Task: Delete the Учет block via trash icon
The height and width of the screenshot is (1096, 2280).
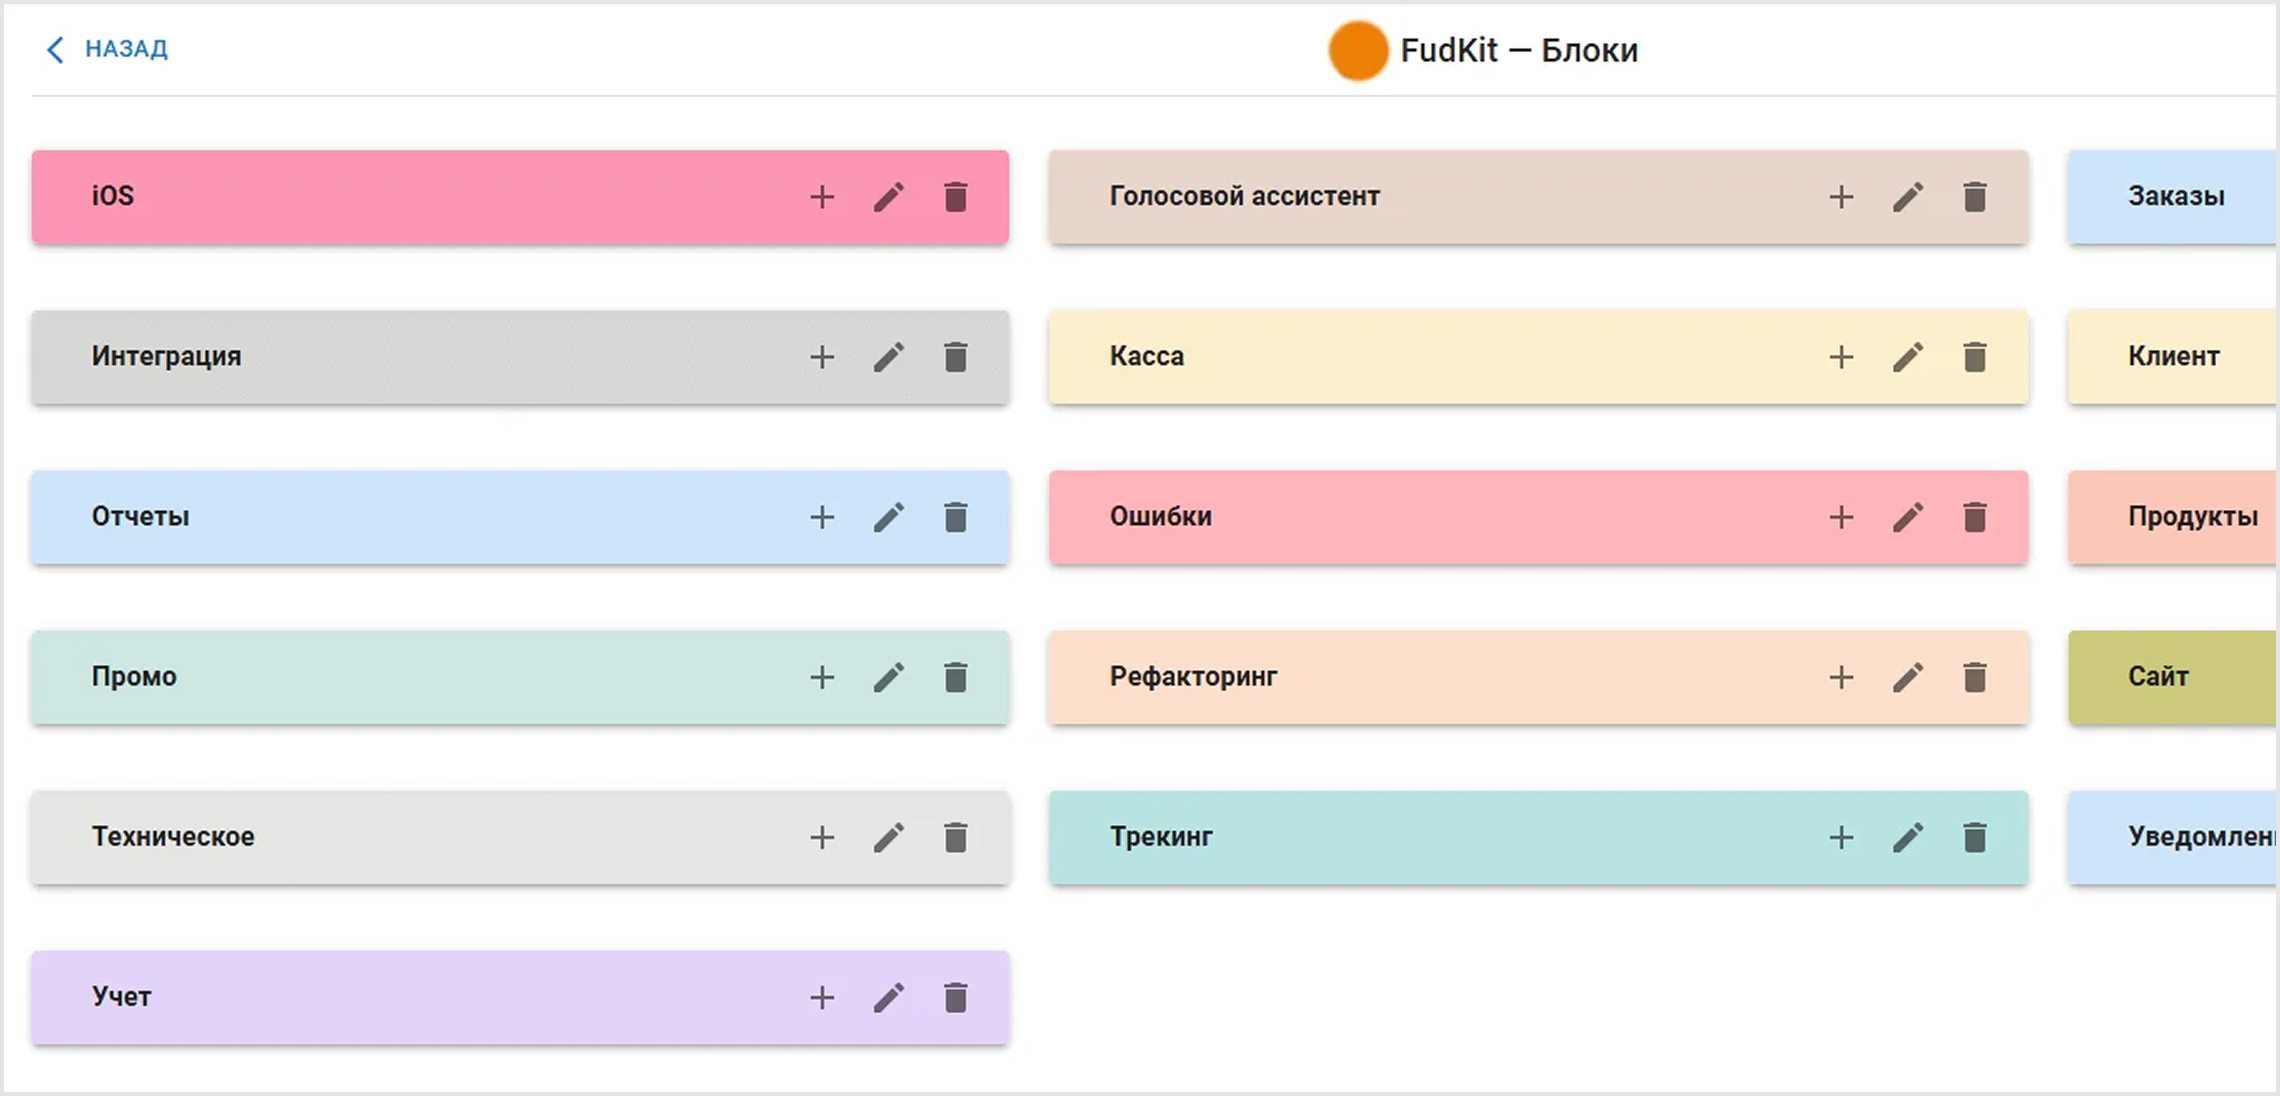Action: tap(956, 997)
